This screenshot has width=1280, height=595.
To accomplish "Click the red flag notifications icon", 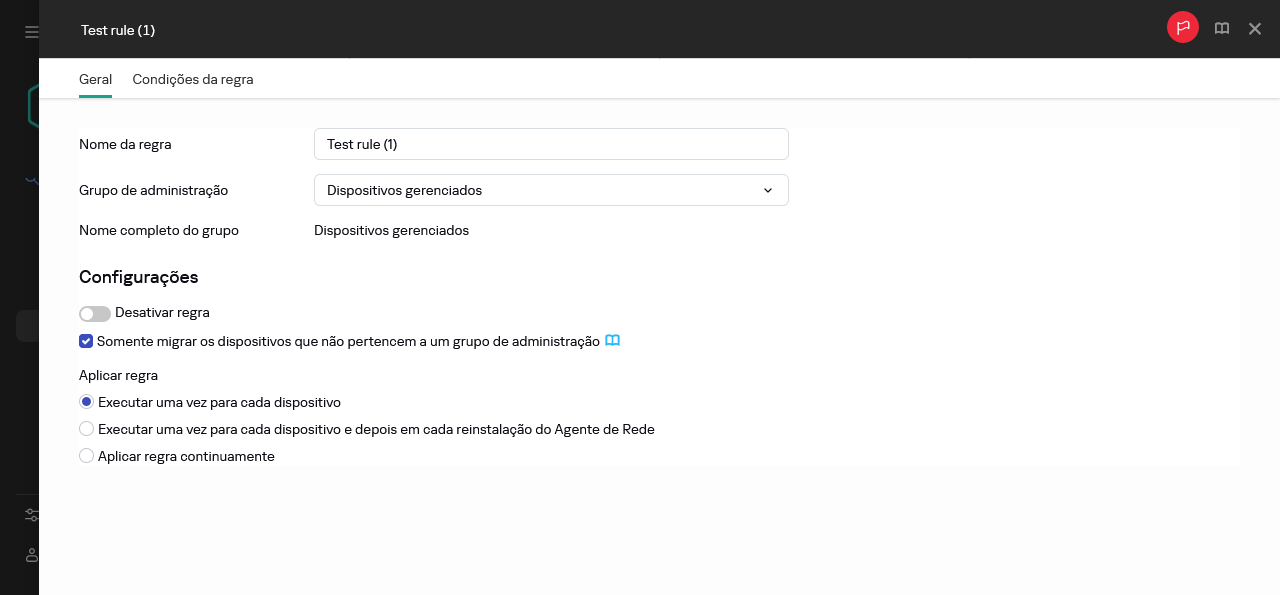I will click(x=1182, y=28).
